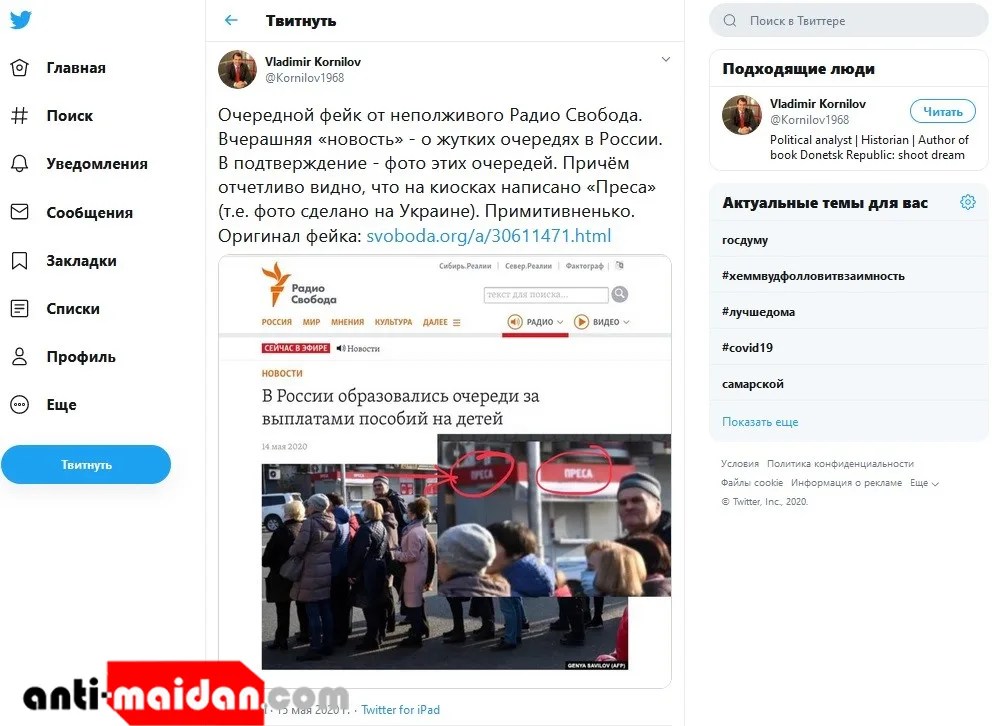Image resolution: width=992 pixels, height=726 pixels.
Task: Click the blue Твитнуть button
Action: [86, 465]
